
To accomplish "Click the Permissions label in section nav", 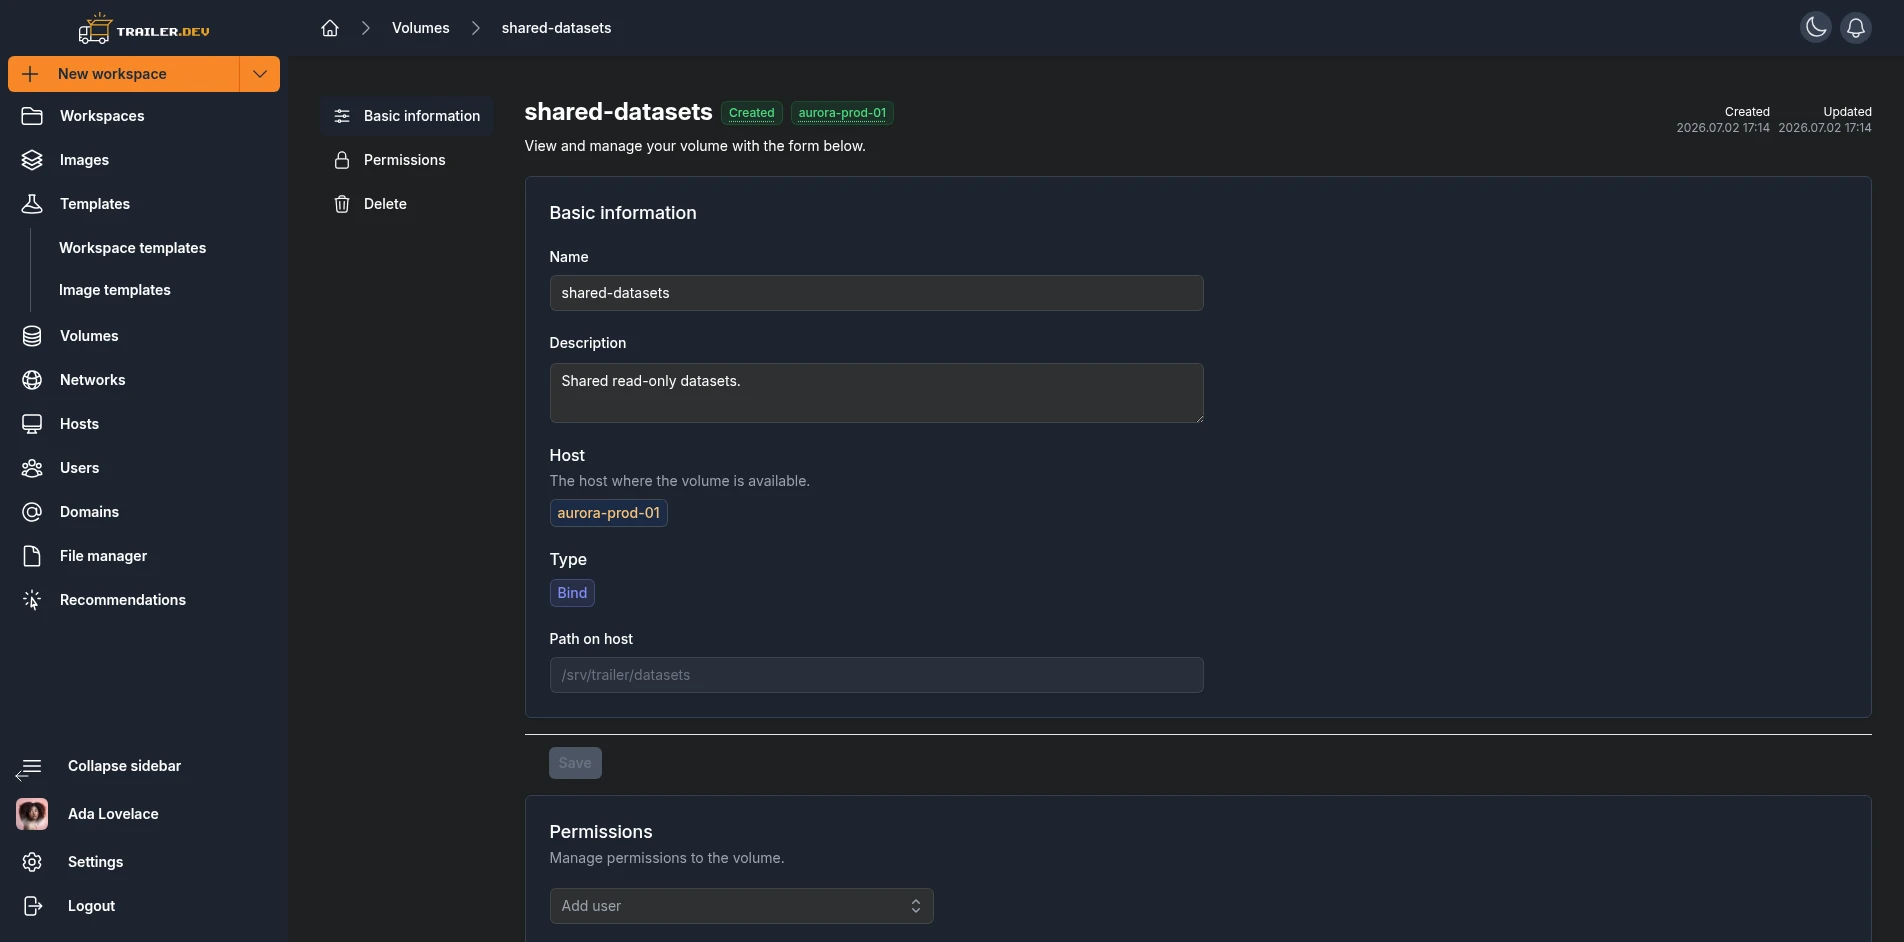I will pos(404,160).
